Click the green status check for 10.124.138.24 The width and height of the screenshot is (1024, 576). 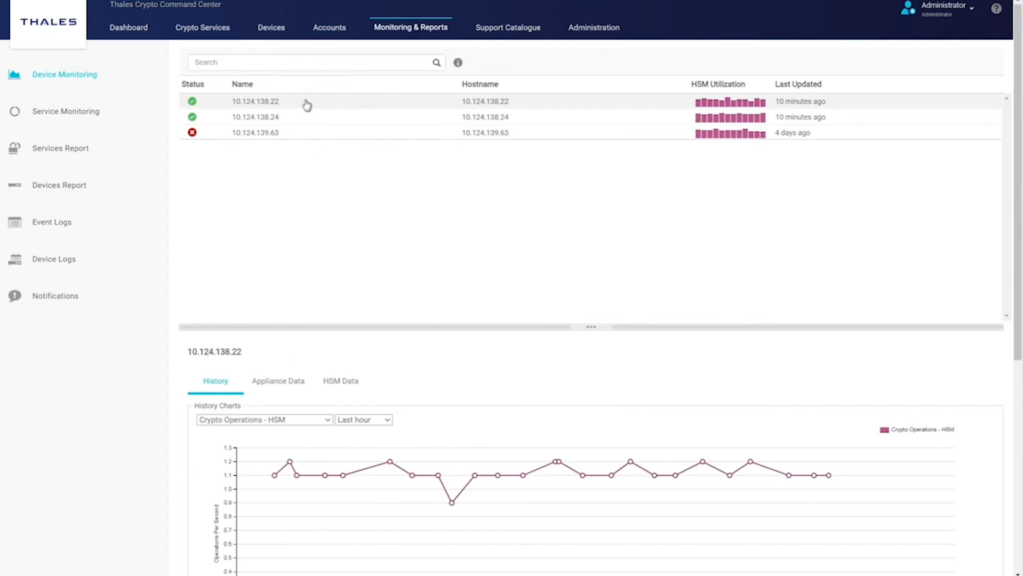(x=192, y=117)
